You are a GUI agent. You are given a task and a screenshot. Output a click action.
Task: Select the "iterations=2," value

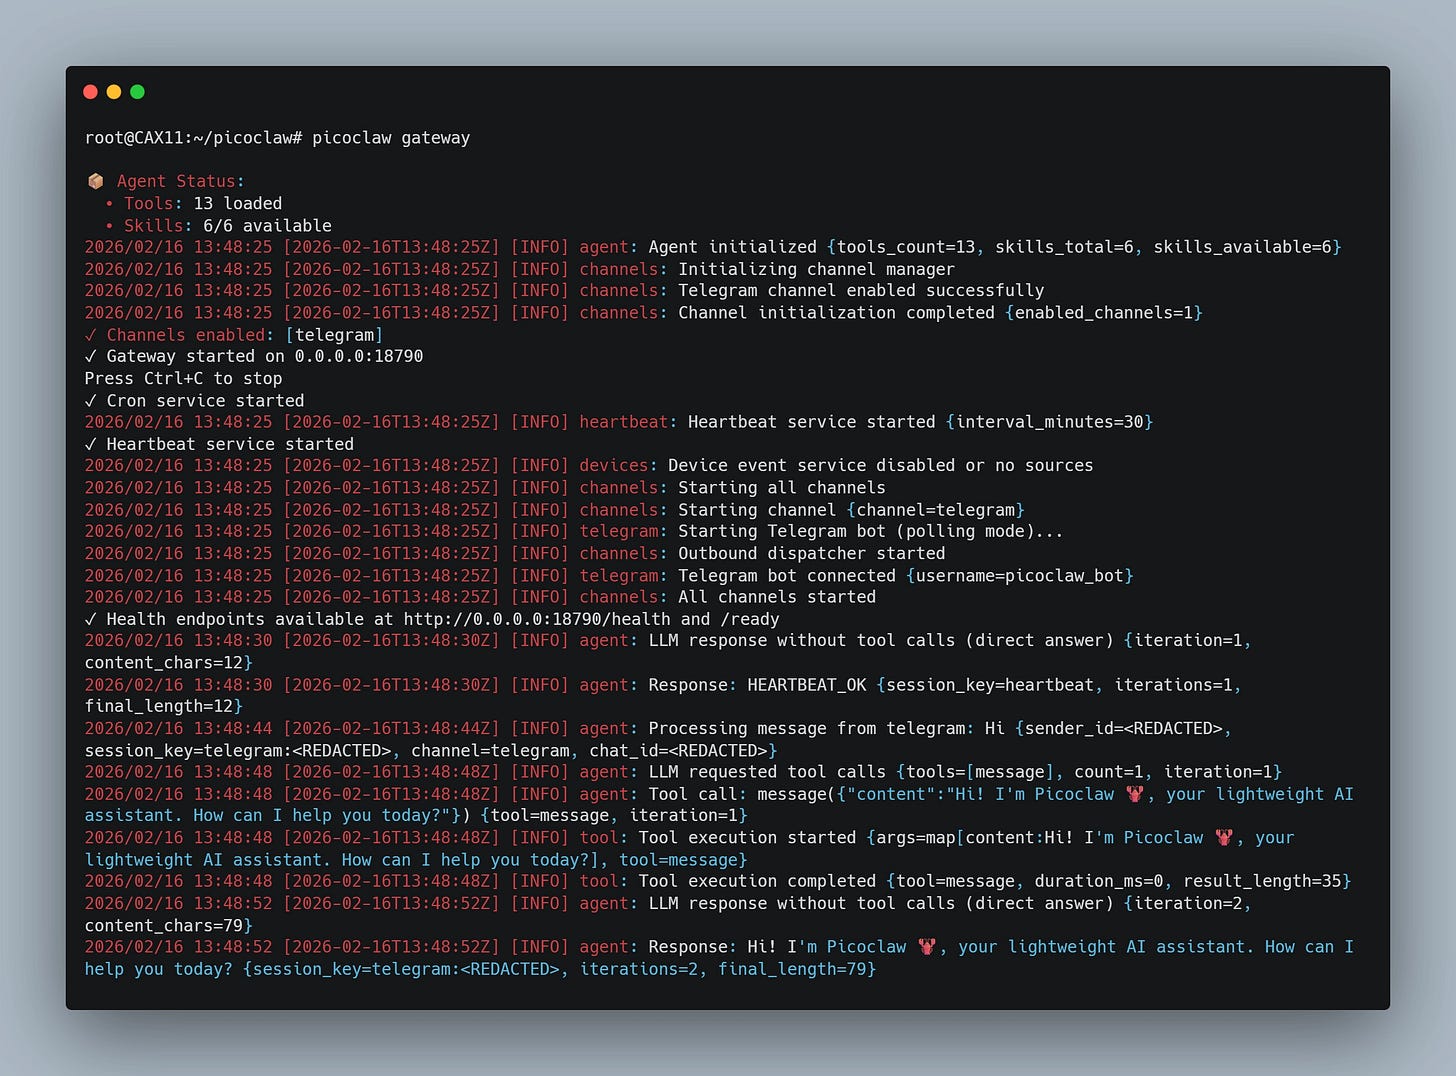(644, 969)
